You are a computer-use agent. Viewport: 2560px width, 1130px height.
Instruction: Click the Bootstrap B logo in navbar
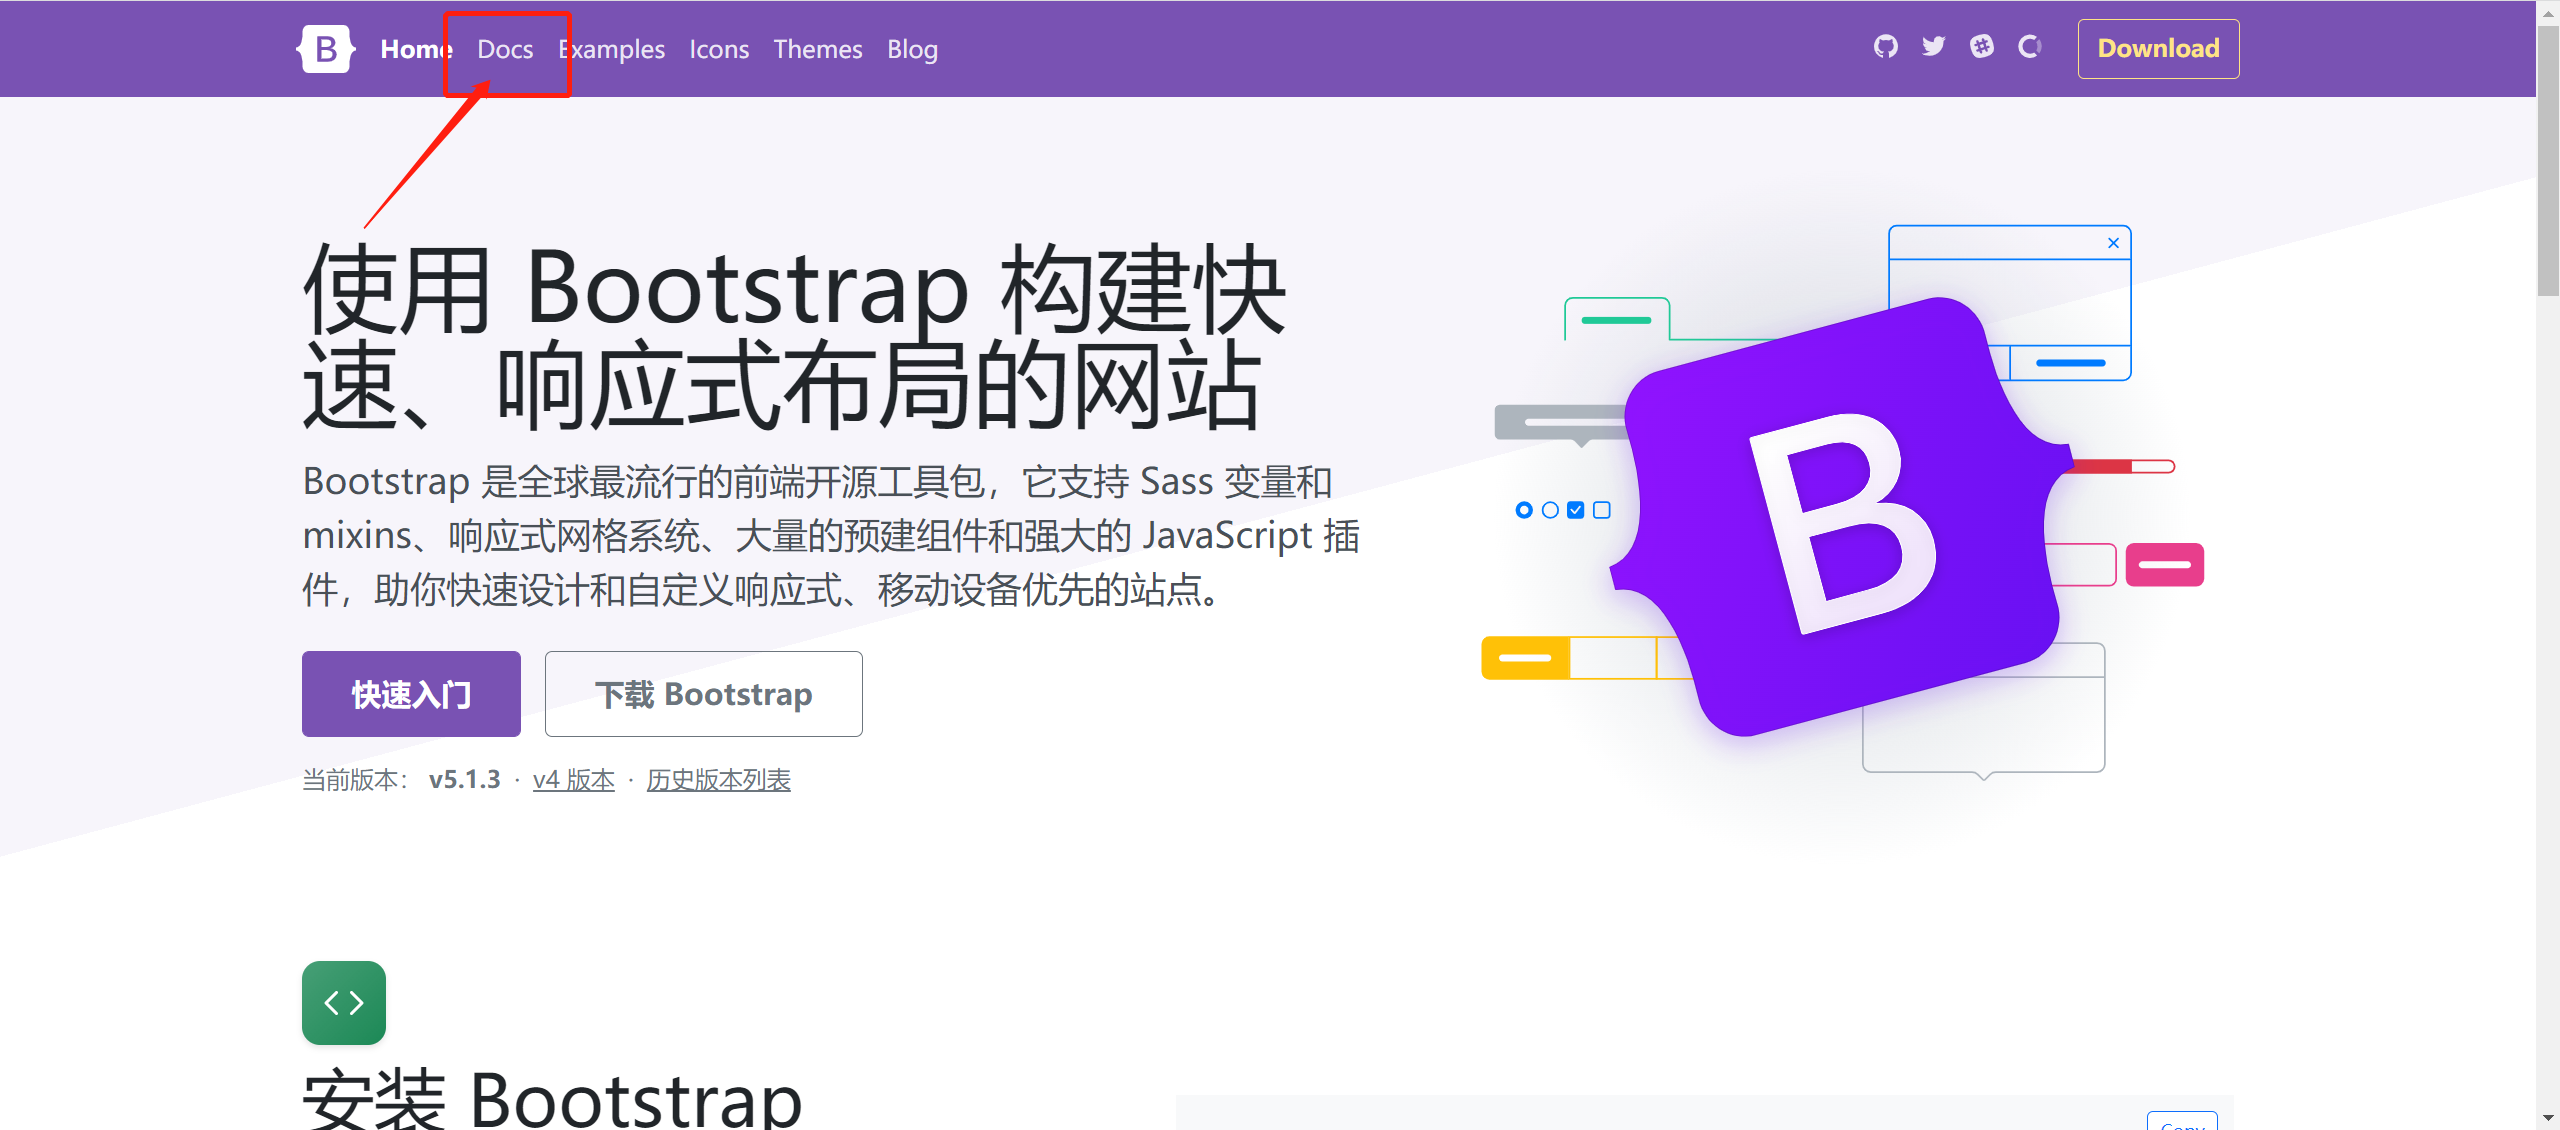coord(326,49)
